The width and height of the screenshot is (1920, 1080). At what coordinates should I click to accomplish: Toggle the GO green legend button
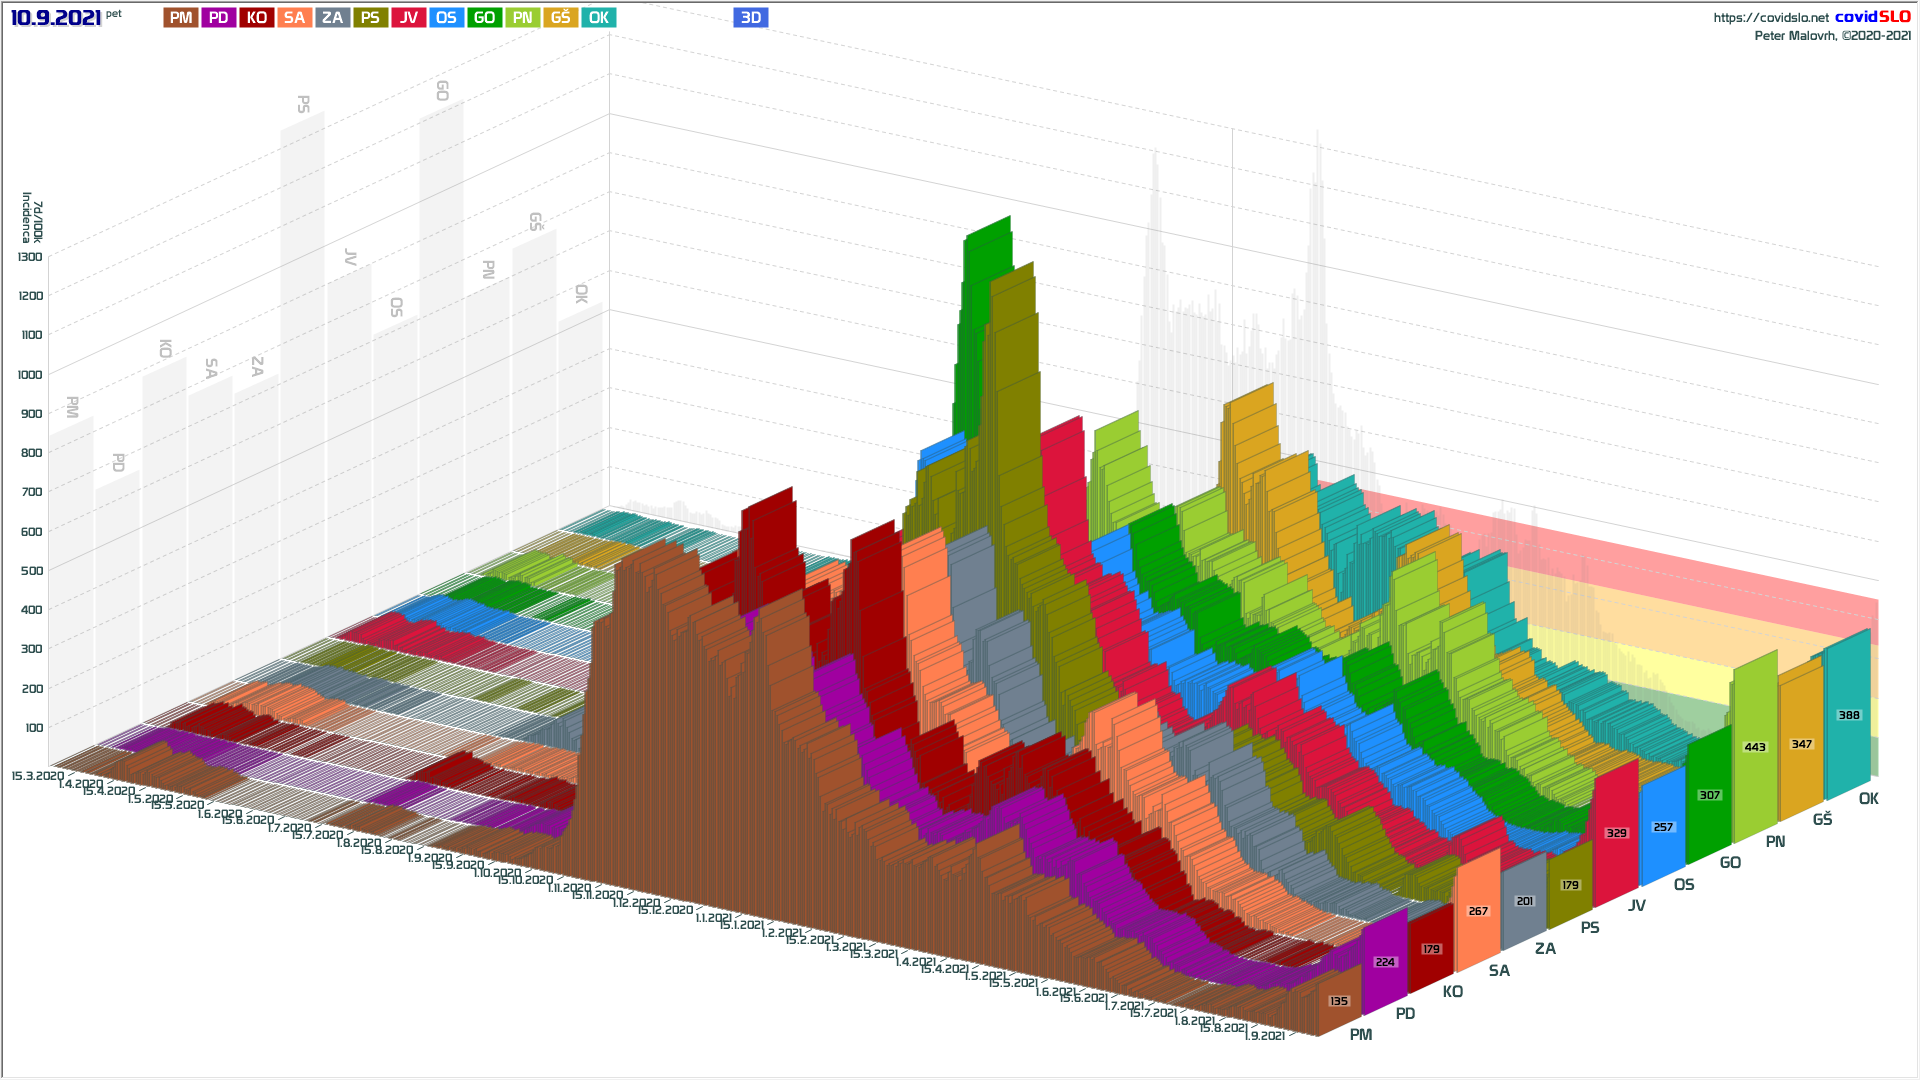tap(485, 18)
